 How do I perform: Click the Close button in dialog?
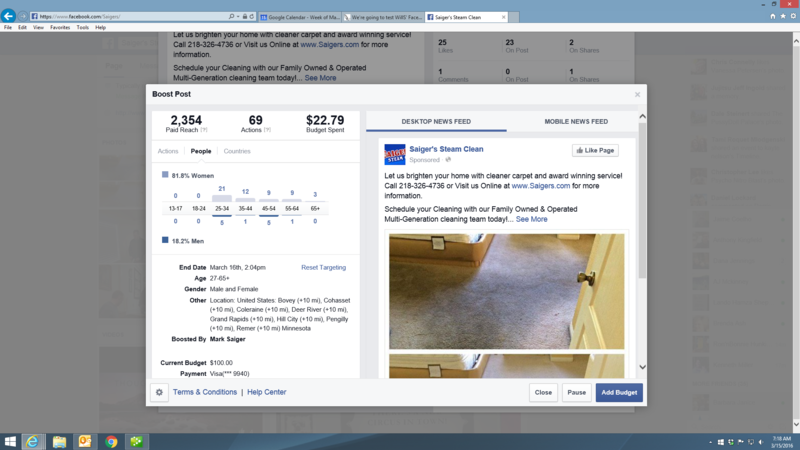point(543,392)
